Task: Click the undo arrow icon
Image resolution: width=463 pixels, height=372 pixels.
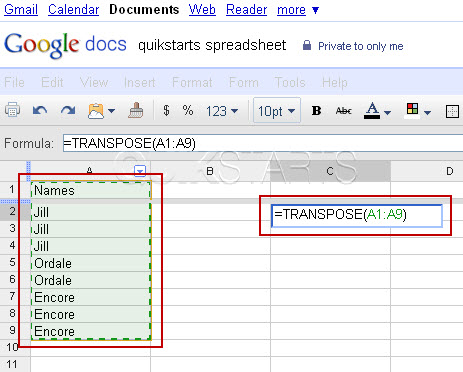Action: pos(40,110)
